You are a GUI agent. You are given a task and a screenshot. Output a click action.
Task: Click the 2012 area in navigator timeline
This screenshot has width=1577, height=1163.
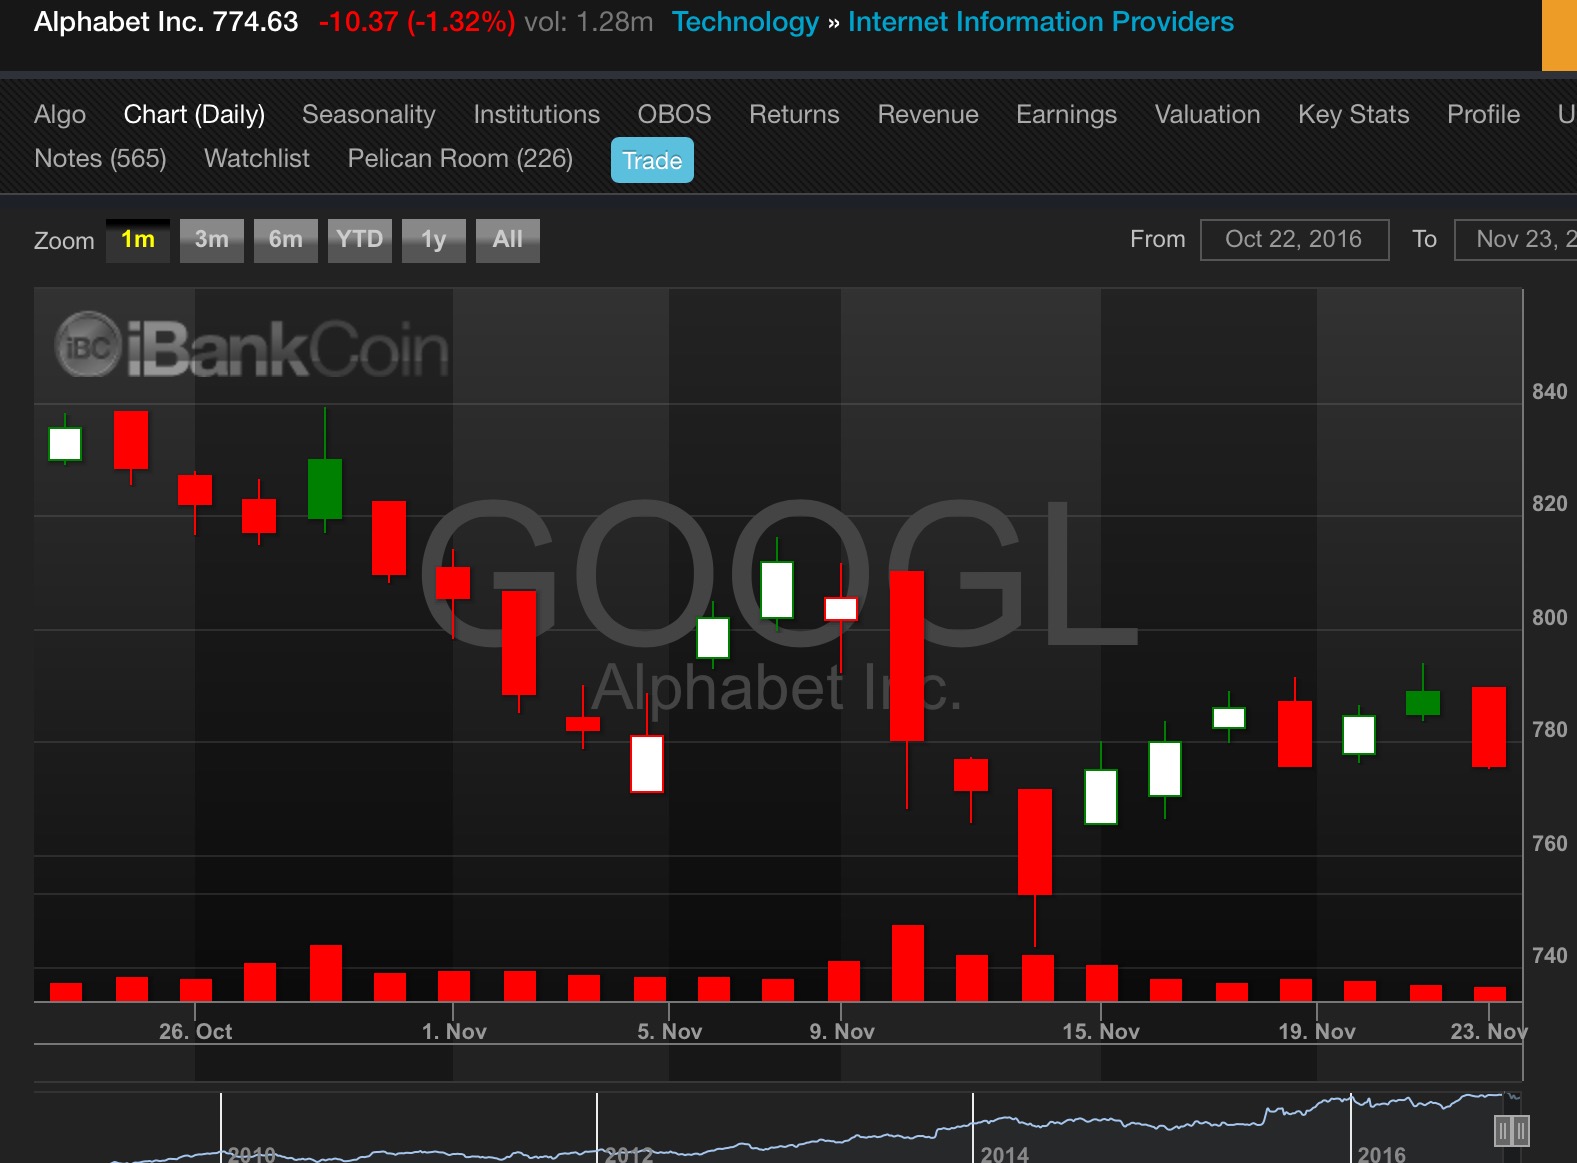click(629, 1154)
